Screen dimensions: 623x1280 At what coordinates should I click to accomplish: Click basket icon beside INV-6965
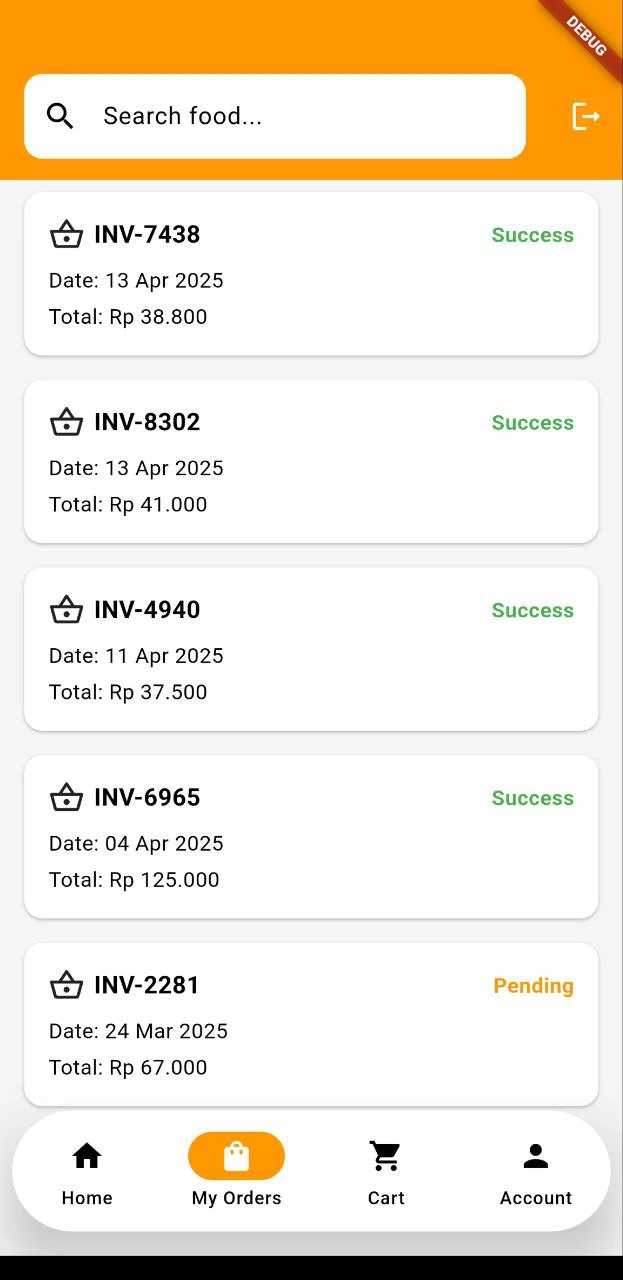66,797
